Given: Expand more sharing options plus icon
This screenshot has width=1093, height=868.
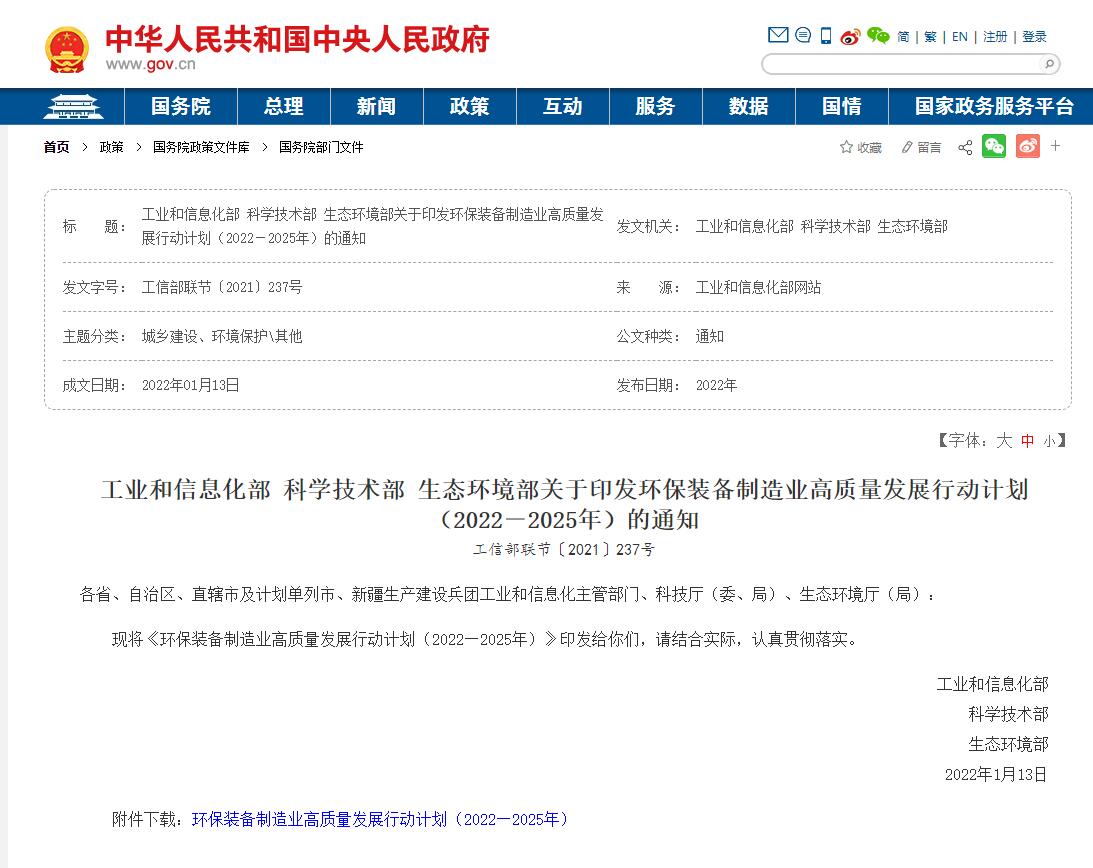Looking at the screenshot, I should [1055, 146].
